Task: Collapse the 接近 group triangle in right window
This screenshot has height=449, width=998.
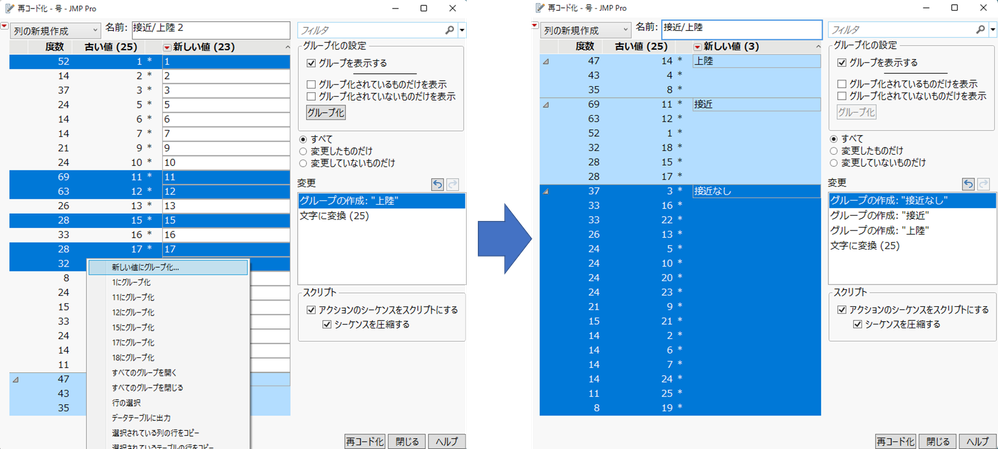Action: pos(546,104)
